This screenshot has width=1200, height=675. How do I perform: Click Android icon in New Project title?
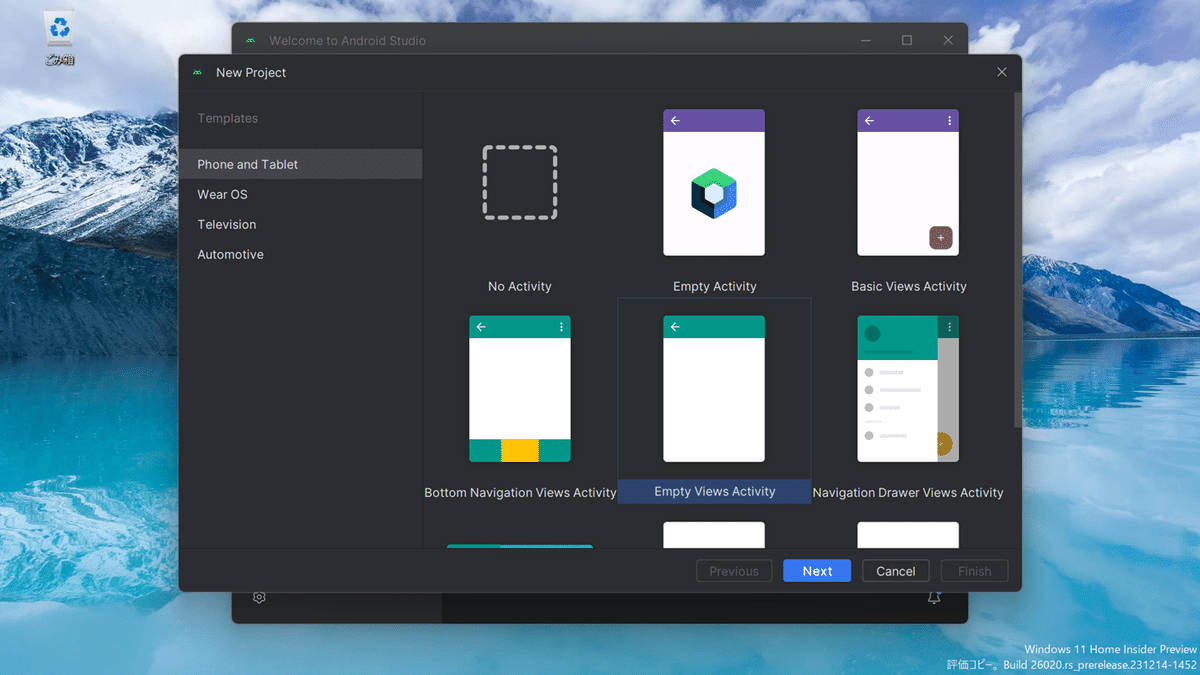pos(198,72)
